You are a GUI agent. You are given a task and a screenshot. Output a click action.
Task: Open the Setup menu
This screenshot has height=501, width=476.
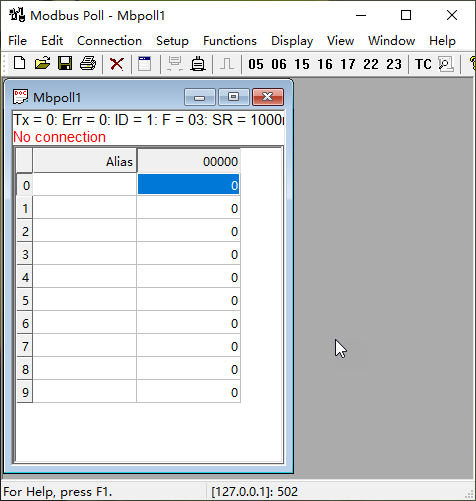[172, 41]
